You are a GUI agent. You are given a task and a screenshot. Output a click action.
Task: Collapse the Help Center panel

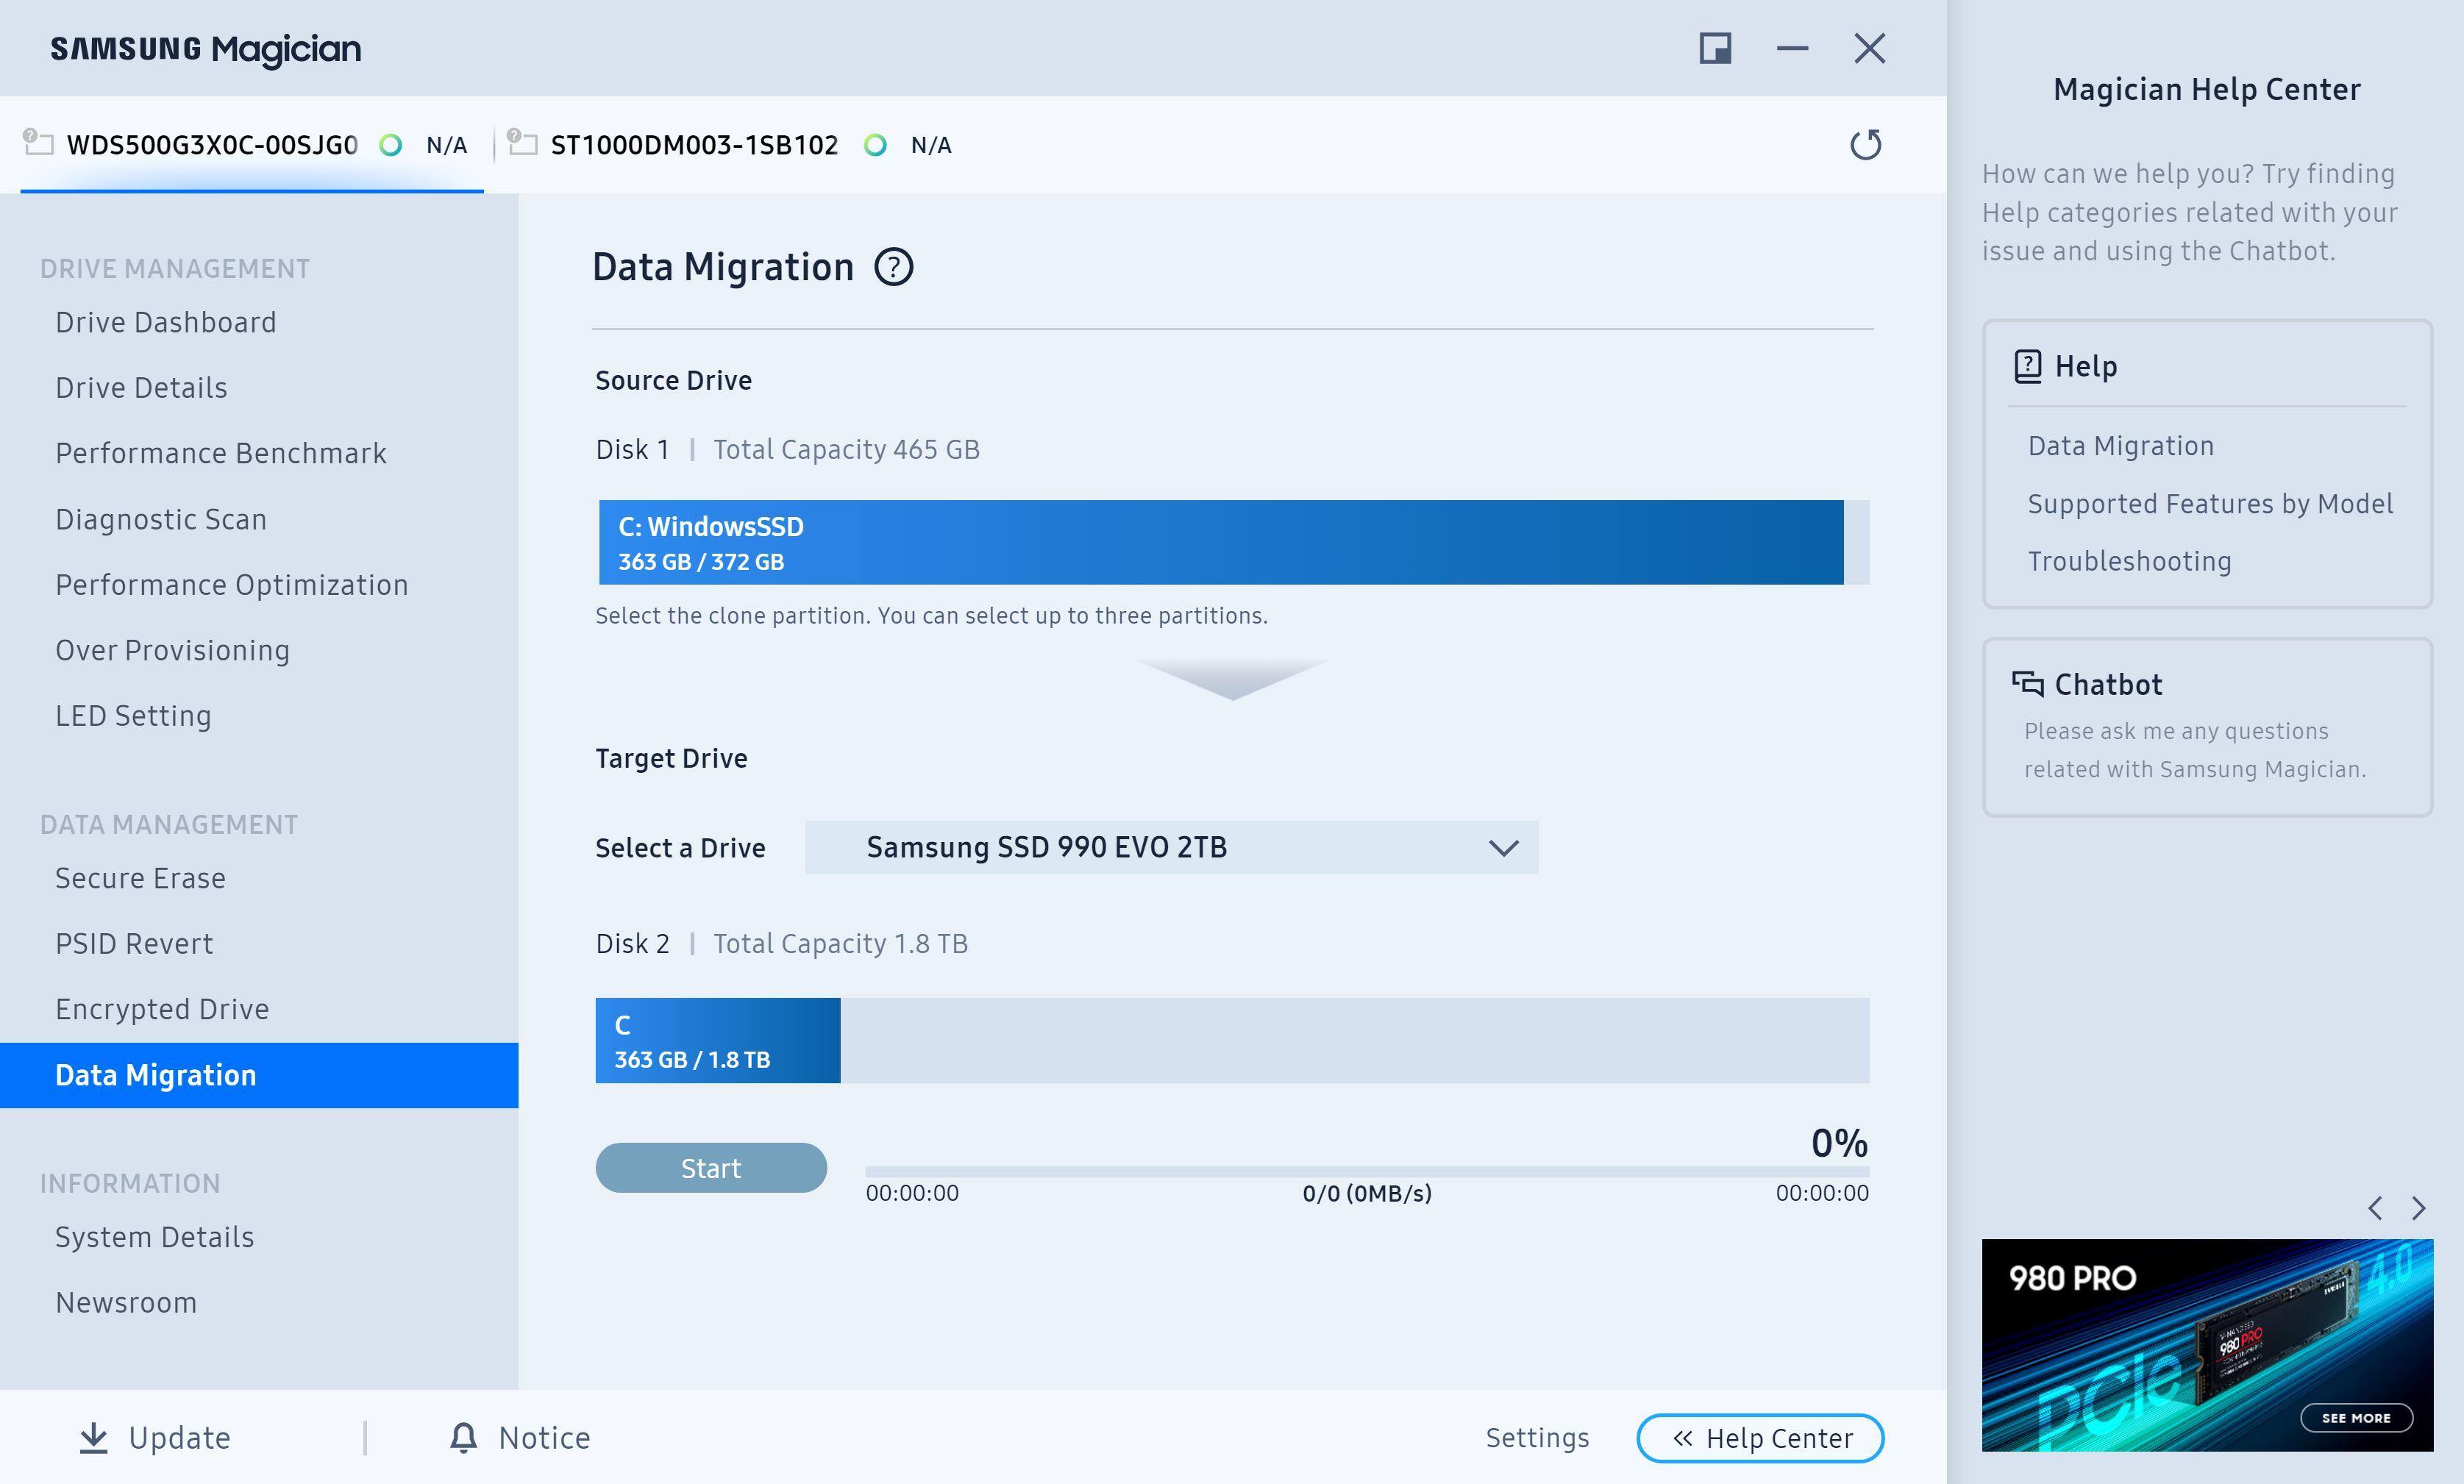point(1760,1438)
